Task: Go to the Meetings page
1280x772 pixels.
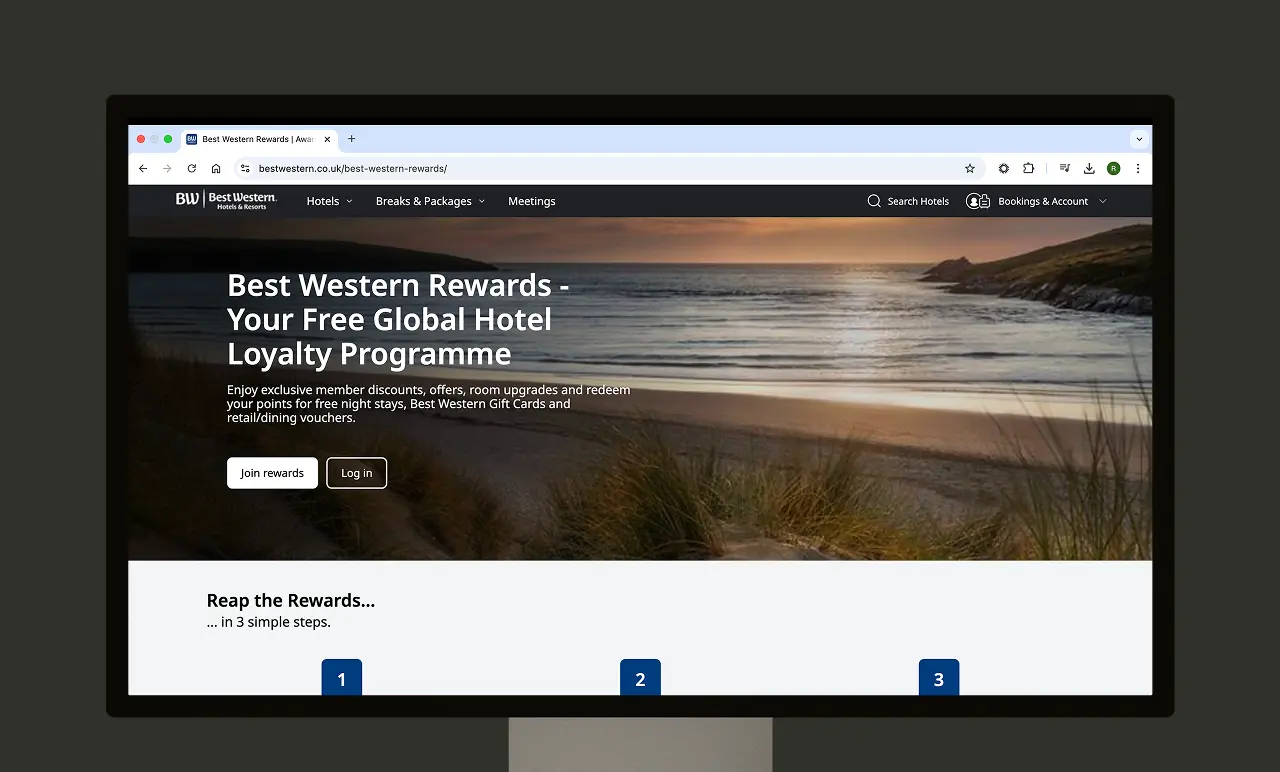Action: pos(532,201)
